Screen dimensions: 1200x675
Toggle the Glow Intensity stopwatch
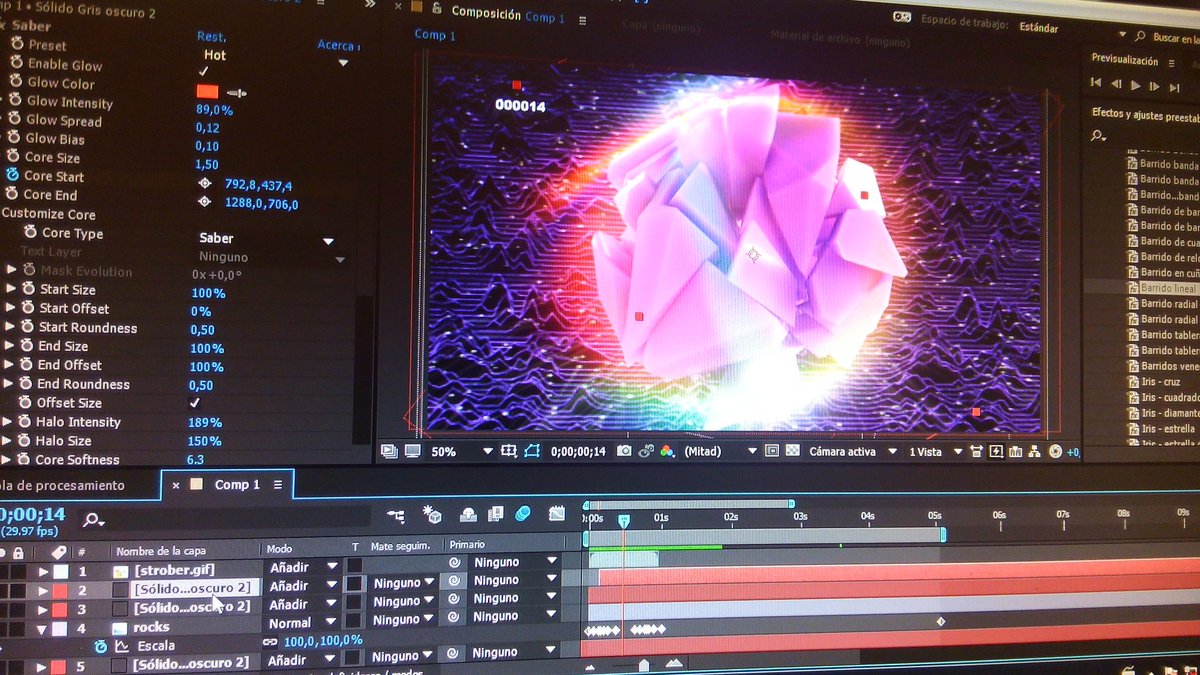coord(15,101)
